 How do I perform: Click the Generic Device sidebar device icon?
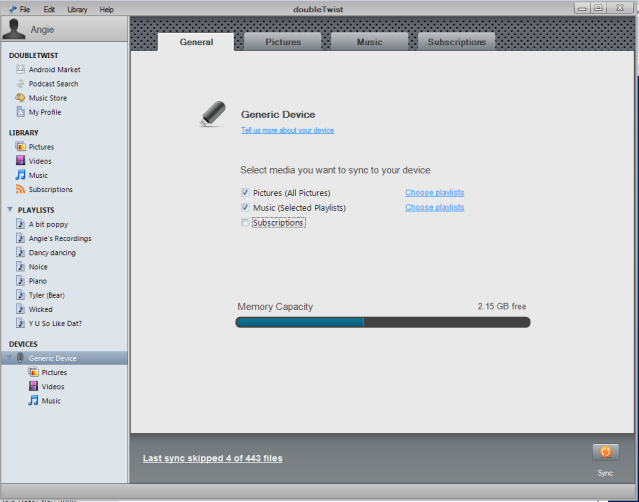[20, 358]
